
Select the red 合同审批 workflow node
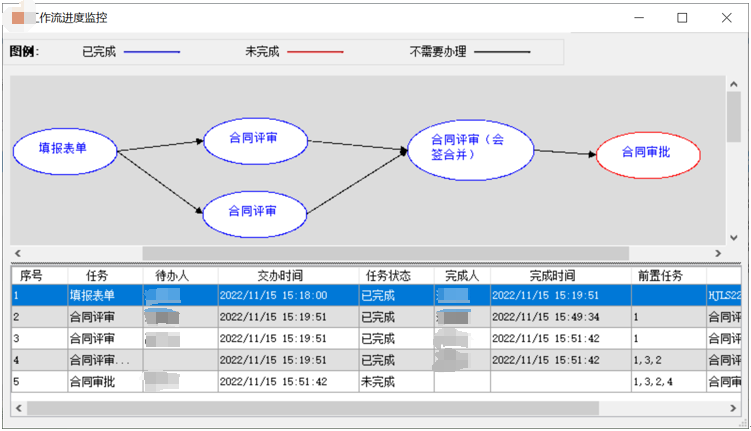tap(648, 153)
